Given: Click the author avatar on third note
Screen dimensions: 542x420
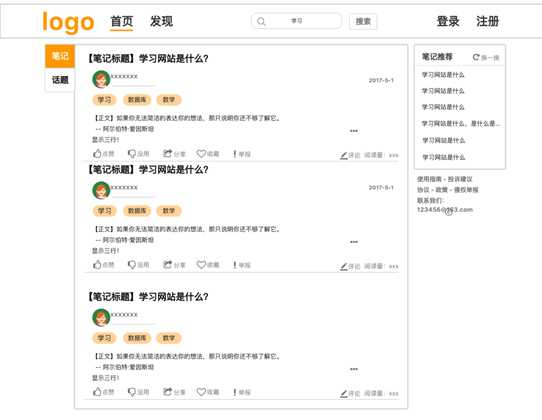Looking at the screenshot, I should click(x=101, y=318).
